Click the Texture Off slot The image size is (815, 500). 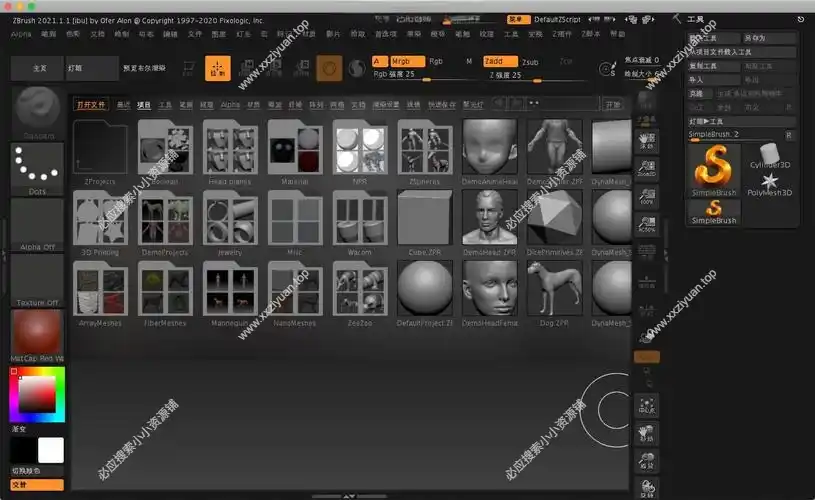pyautogui.click(x=36, y=278)
